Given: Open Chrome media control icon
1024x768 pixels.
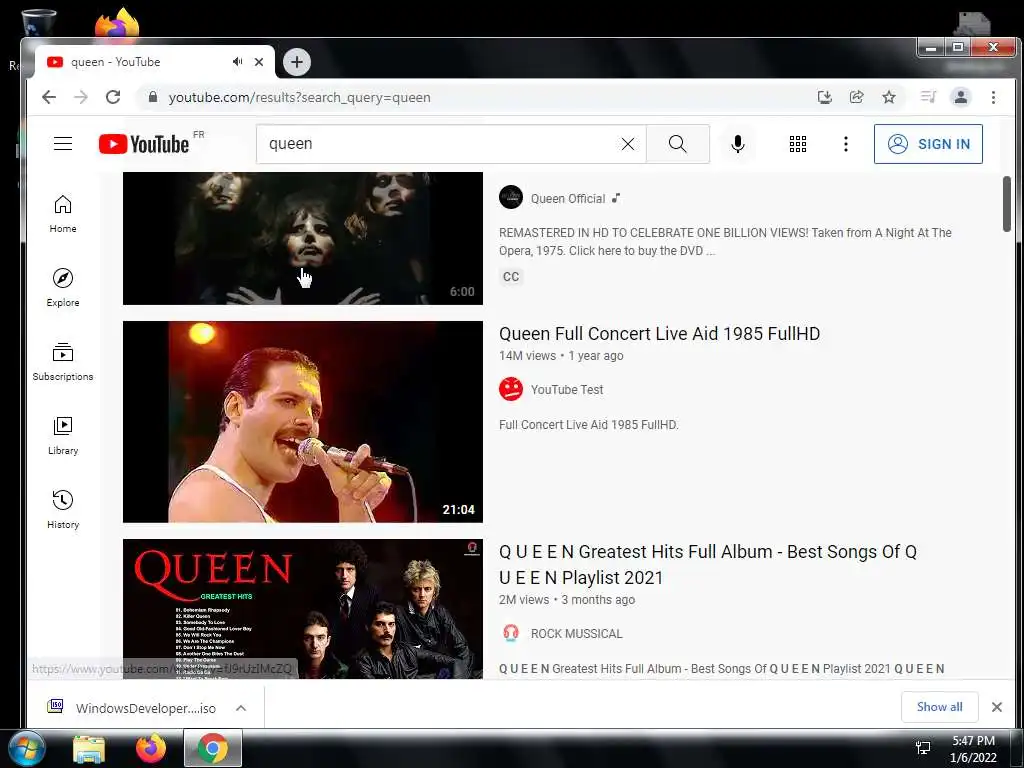Looking at the screenshot, I should click(928, 97).
